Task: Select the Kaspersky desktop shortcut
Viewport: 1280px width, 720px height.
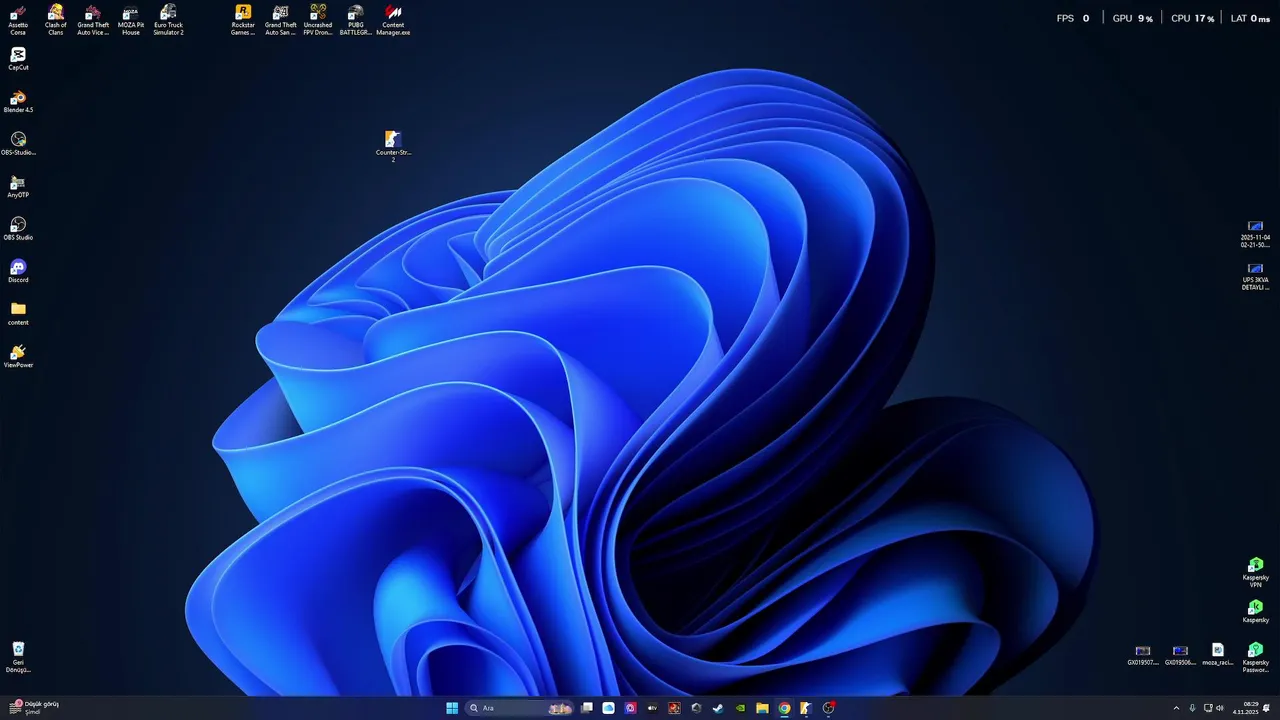Action: tap(1256, 611)
